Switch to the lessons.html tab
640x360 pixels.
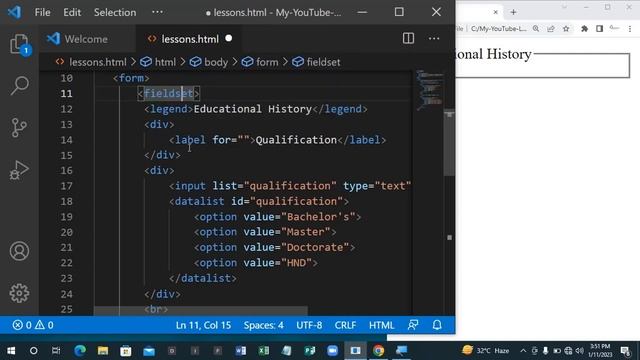pos(189,39)
